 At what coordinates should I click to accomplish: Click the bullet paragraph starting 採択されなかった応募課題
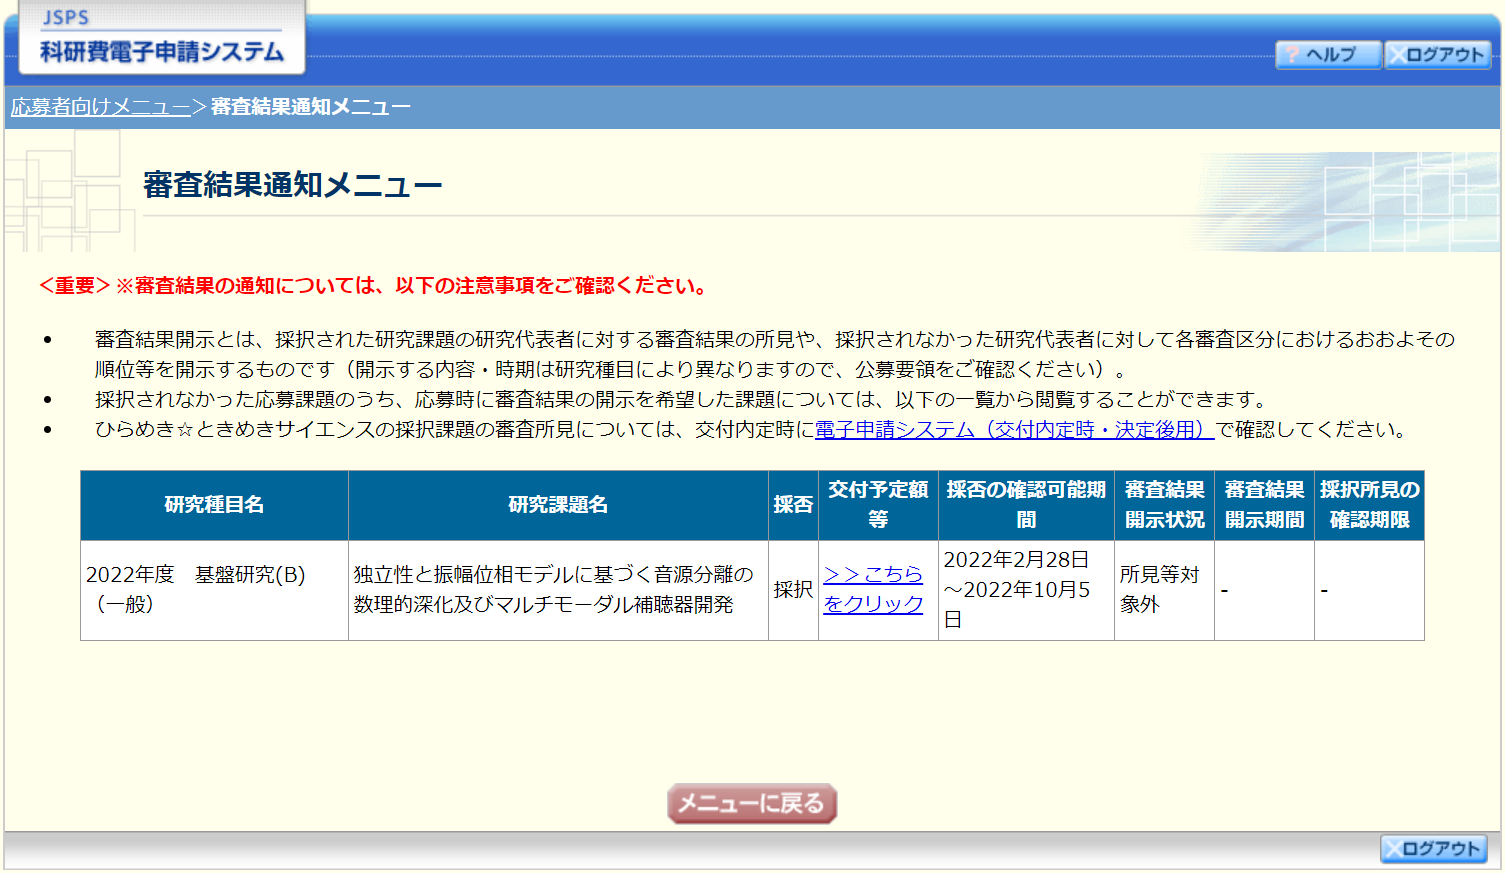pyautogui.click(x=682, y=400)
